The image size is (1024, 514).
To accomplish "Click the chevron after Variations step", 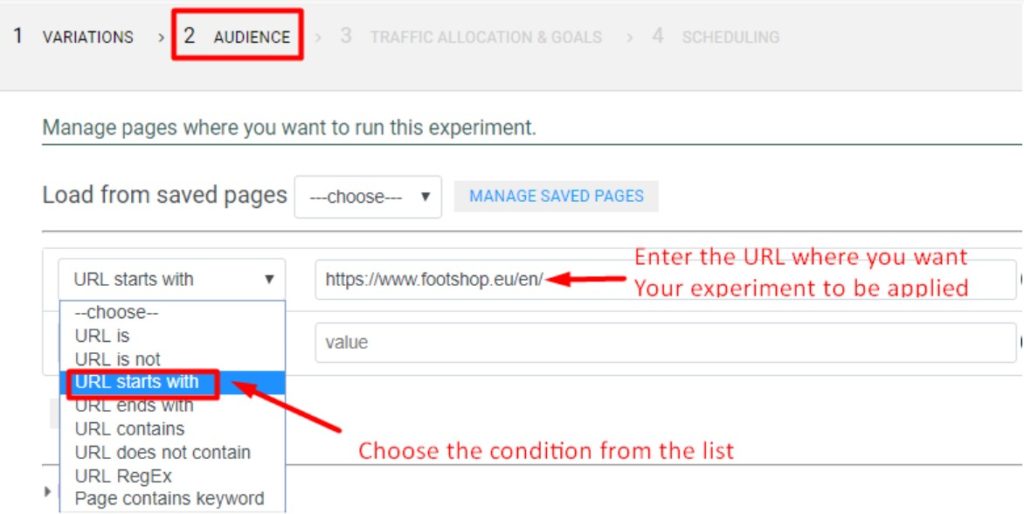I will (x=161, y=38).
